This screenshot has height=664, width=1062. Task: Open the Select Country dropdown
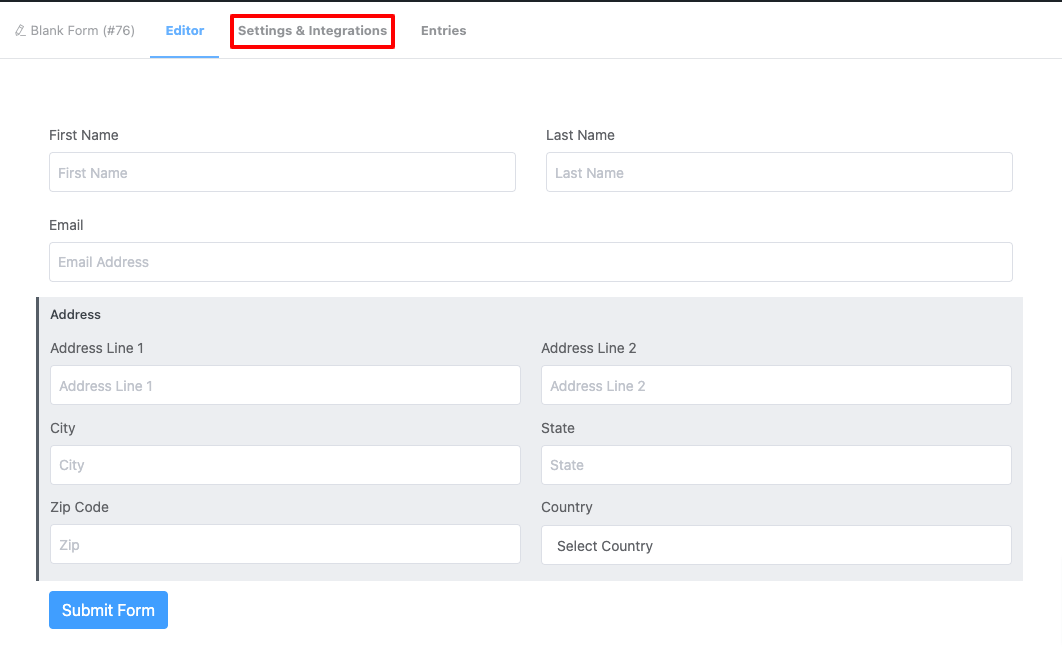coord(776,545)
